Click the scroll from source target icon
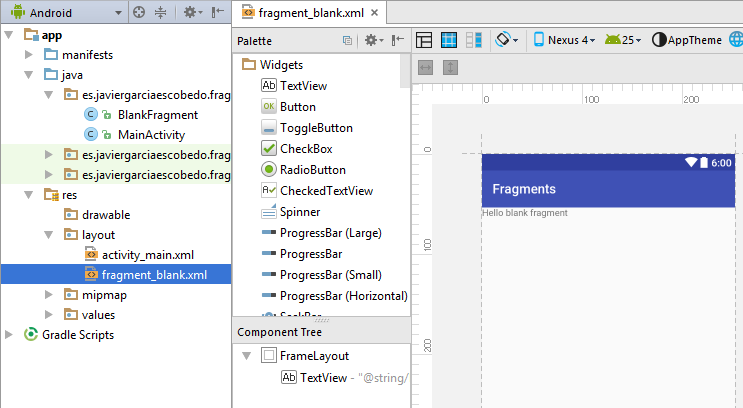This screenshot has height=408, width=743. [x=139, y=13]
